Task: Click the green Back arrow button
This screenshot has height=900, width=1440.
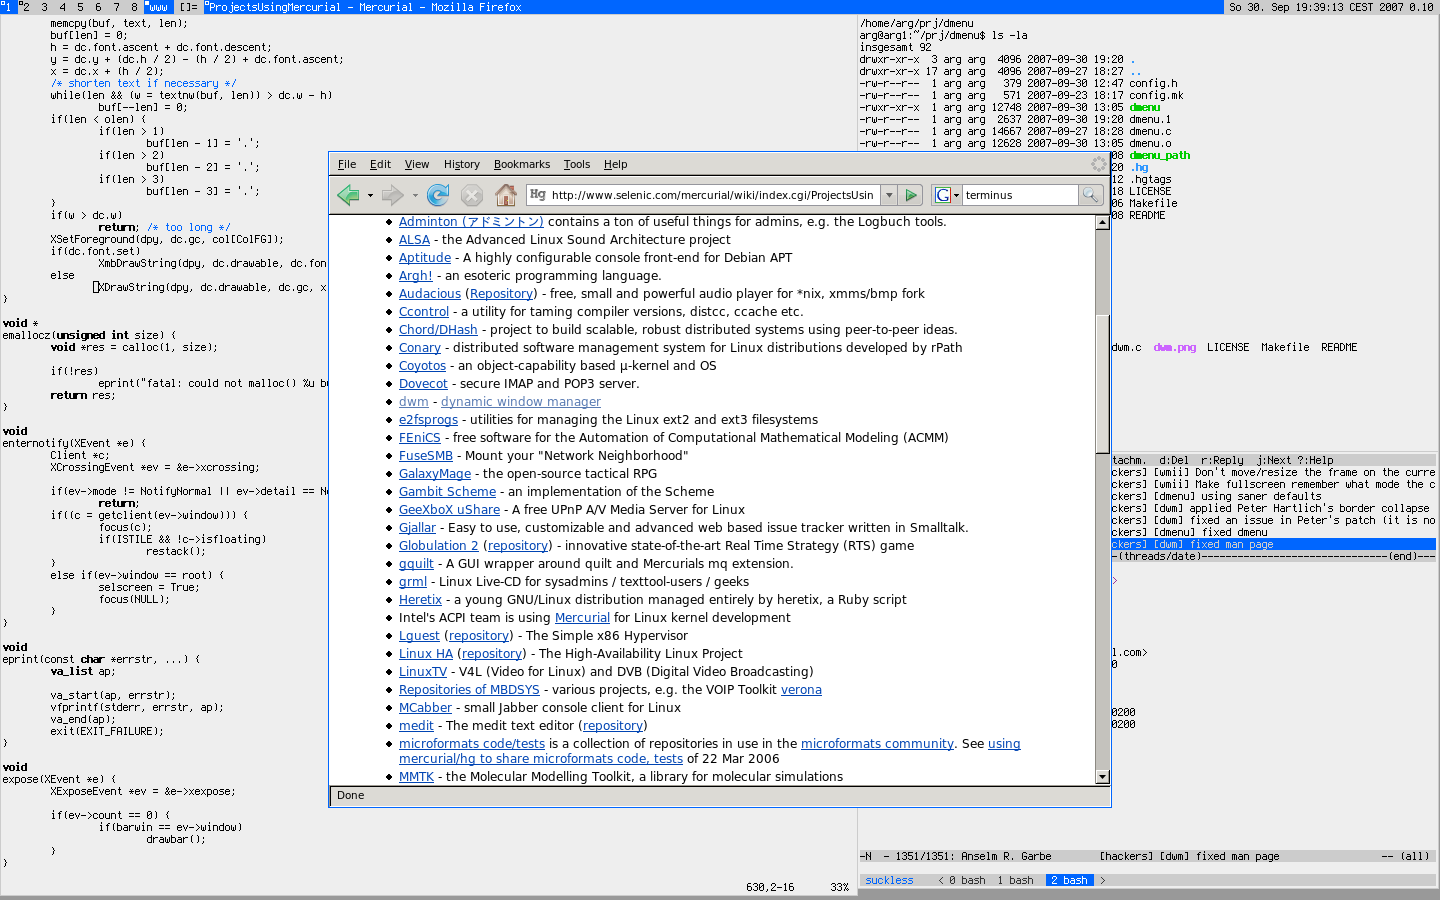Action: click(348, 195)
